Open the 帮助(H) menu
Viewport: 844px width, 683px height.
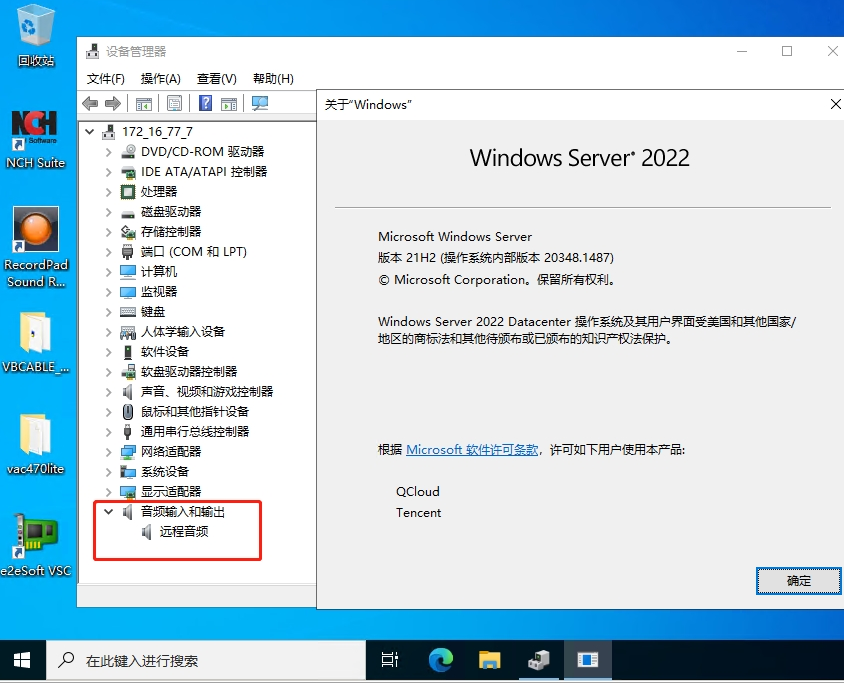click(x=273, y=79)
